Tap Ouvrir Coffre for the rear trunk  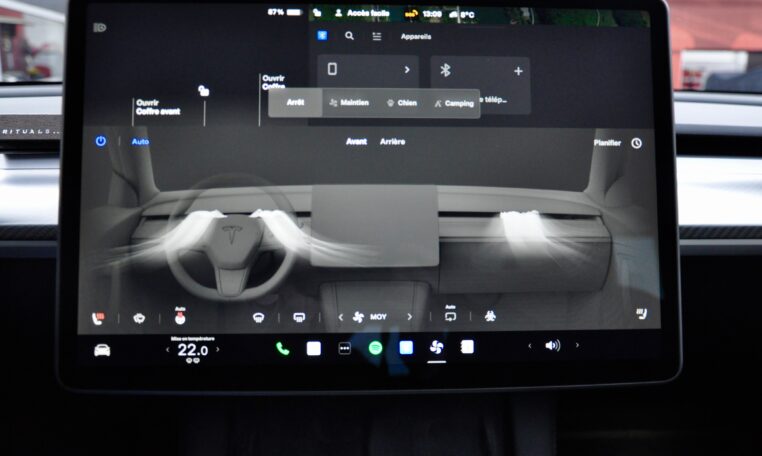[x=274, y=82]
